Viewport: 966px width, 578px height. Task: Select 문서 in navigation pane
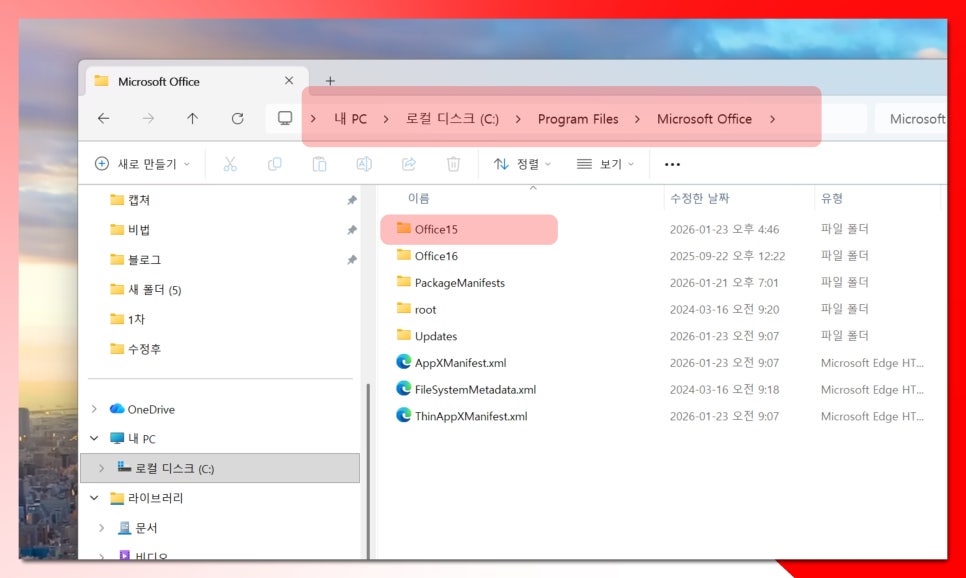click(x=138, y=527)
